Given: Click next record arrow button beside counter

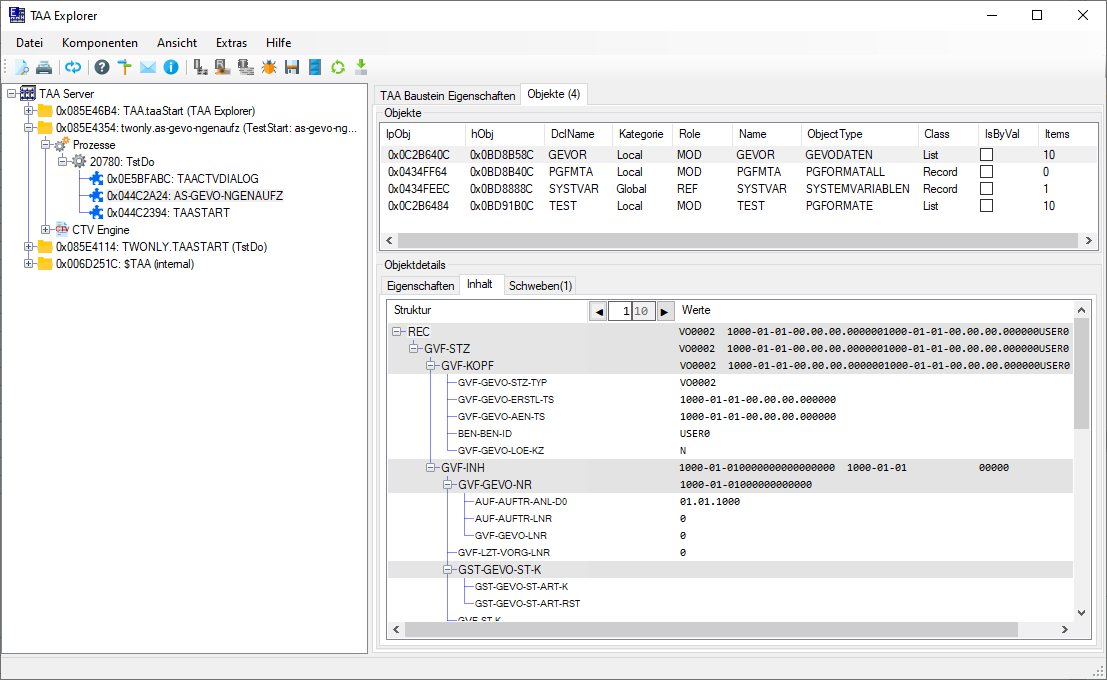Looking at the screenshot, I should coord(665,312).
